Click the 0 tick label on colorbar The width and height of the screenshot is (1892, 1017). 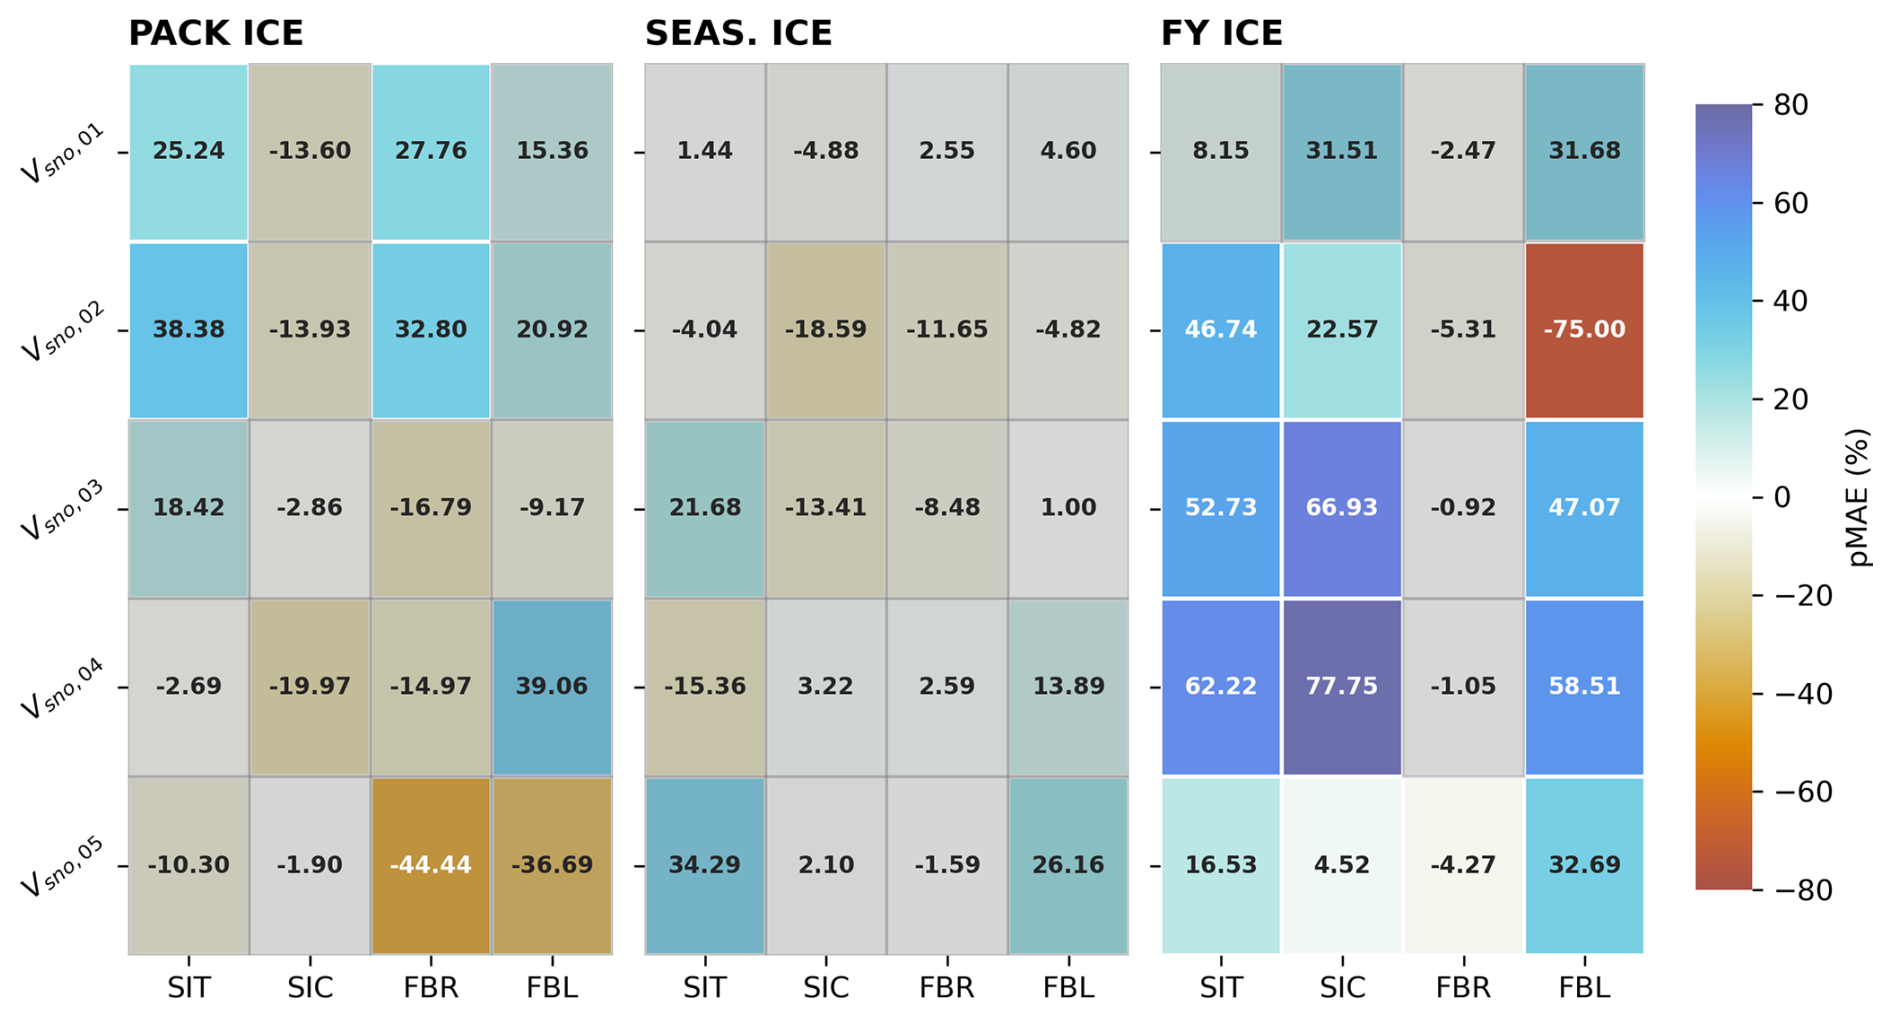tap(1783, 497)
